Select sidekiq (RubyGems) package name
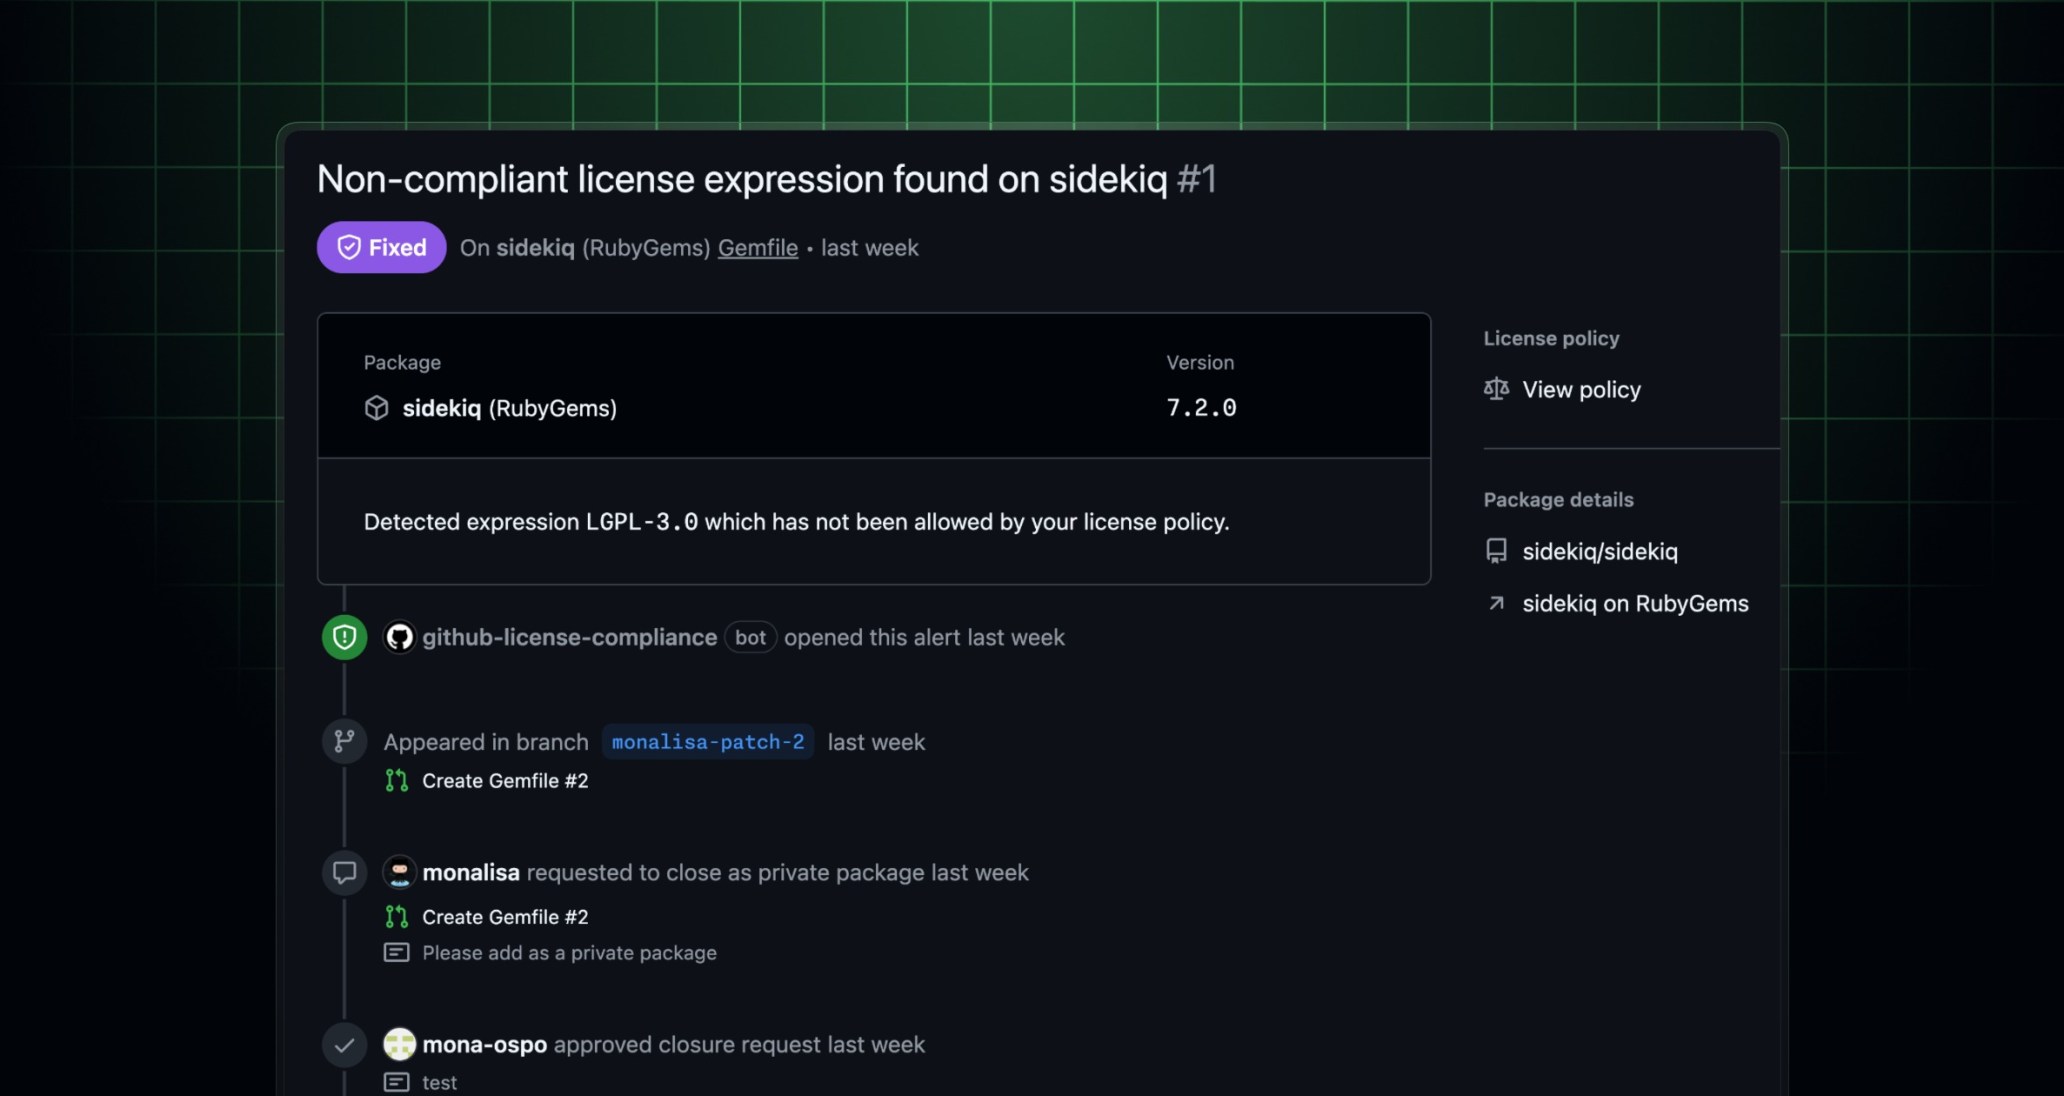 tap(509, 408)
